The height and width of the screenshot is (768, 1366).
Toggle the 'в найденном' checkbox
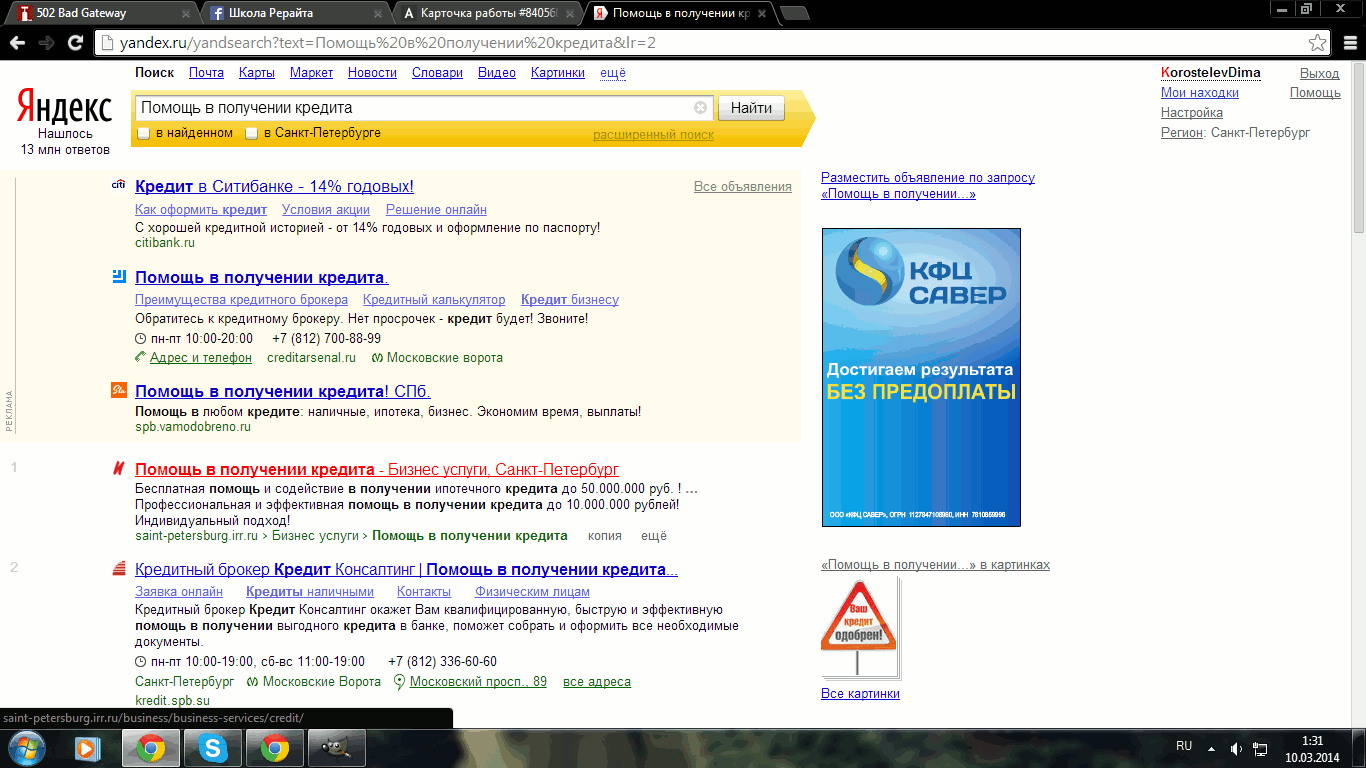[x=144, y=133]
